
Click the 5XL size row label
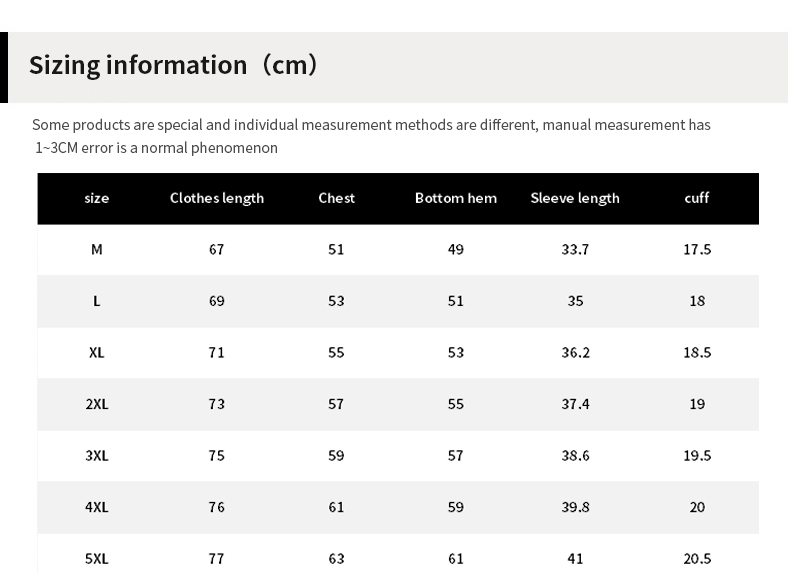tap(97, 558)
